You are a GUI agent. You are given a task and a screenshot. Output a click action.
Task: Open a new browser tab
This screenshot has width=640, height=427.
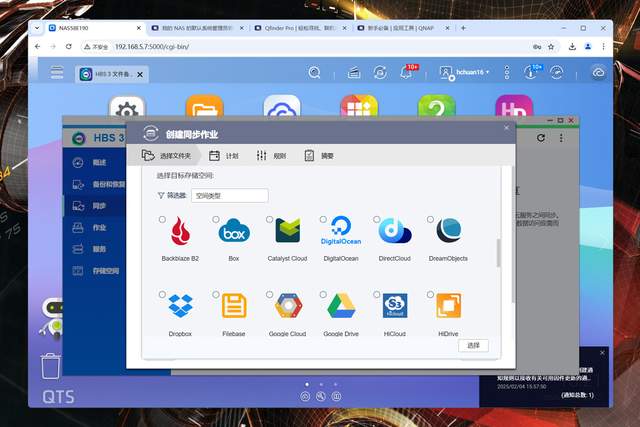(x=463, y=28)
